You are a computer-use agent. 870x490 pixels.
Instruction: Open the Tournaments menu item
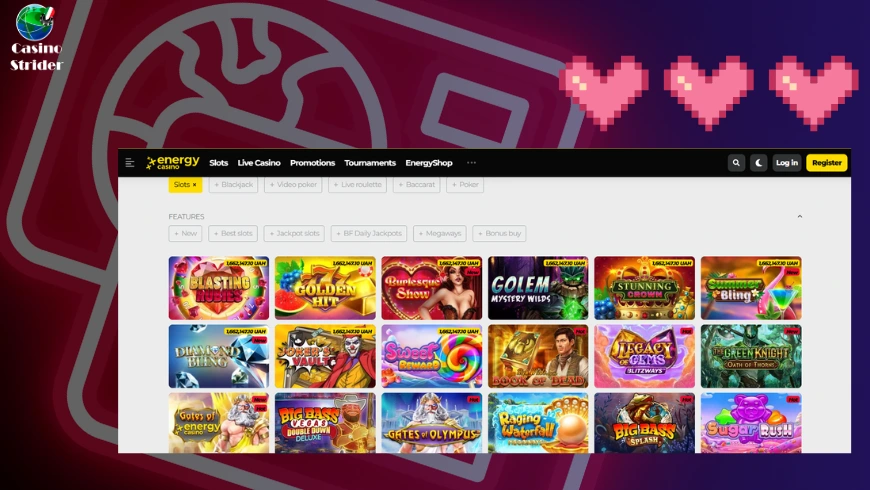pyautogui.click(x=370, y=163)
